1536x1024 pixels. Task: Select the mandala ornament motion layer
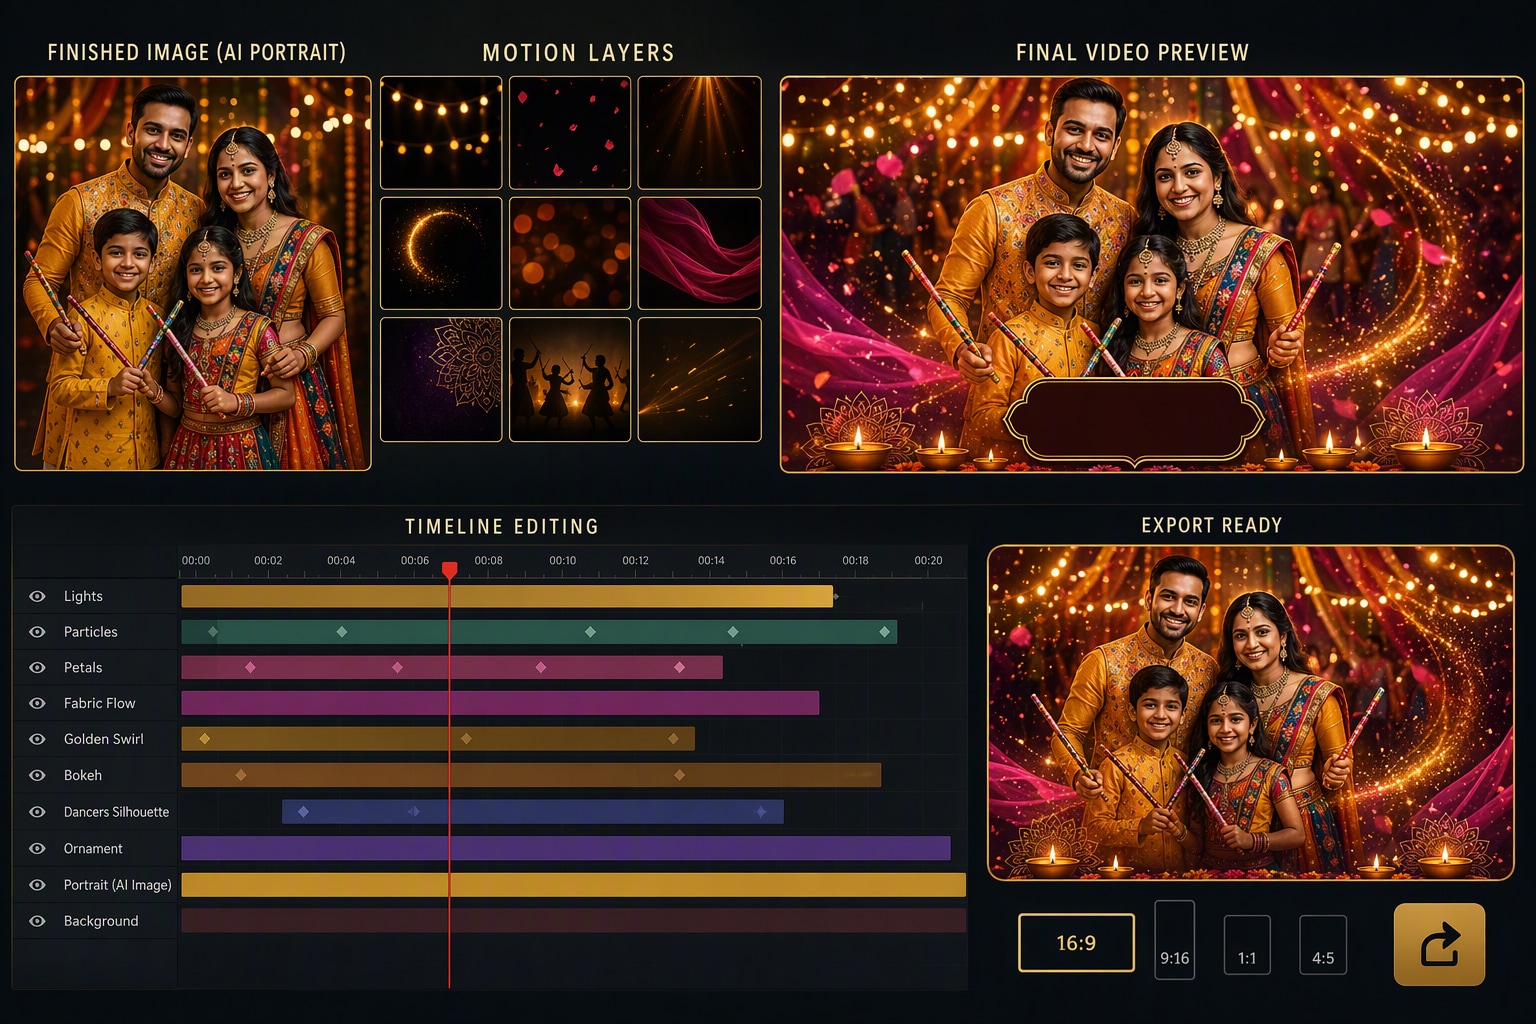click(441, 379)
